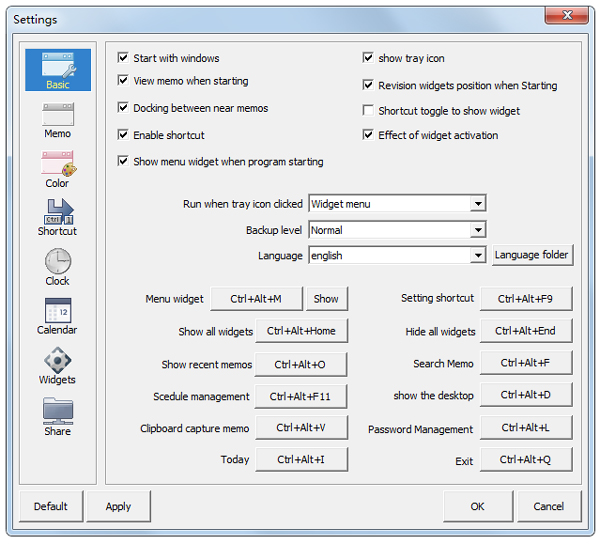Enable Shortcut toggle to show widget
The height and width of the screenshot is (544, 600).
(369, 111)
